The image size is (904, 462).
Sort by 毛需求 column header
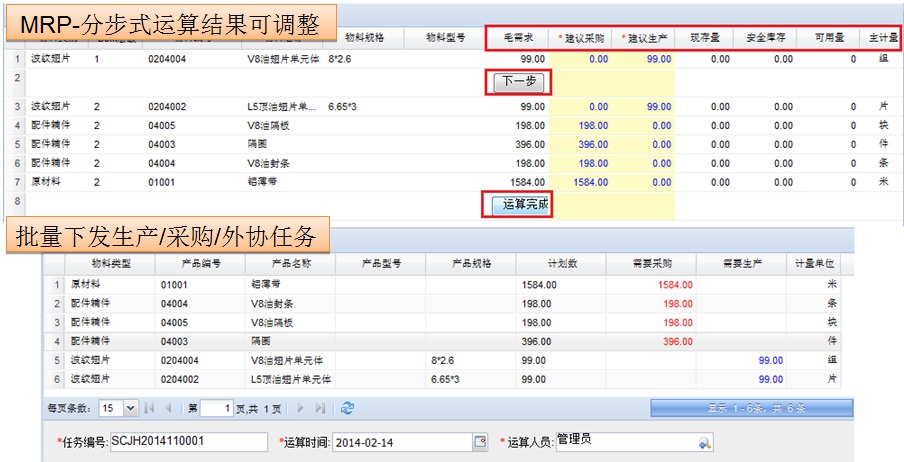click(x=518, y=38)
